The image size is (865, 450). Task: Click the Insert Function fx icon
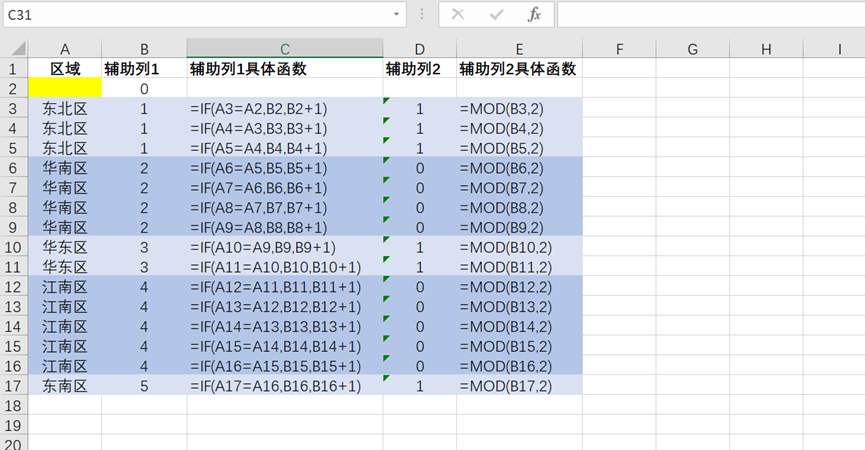pos(534,14)
